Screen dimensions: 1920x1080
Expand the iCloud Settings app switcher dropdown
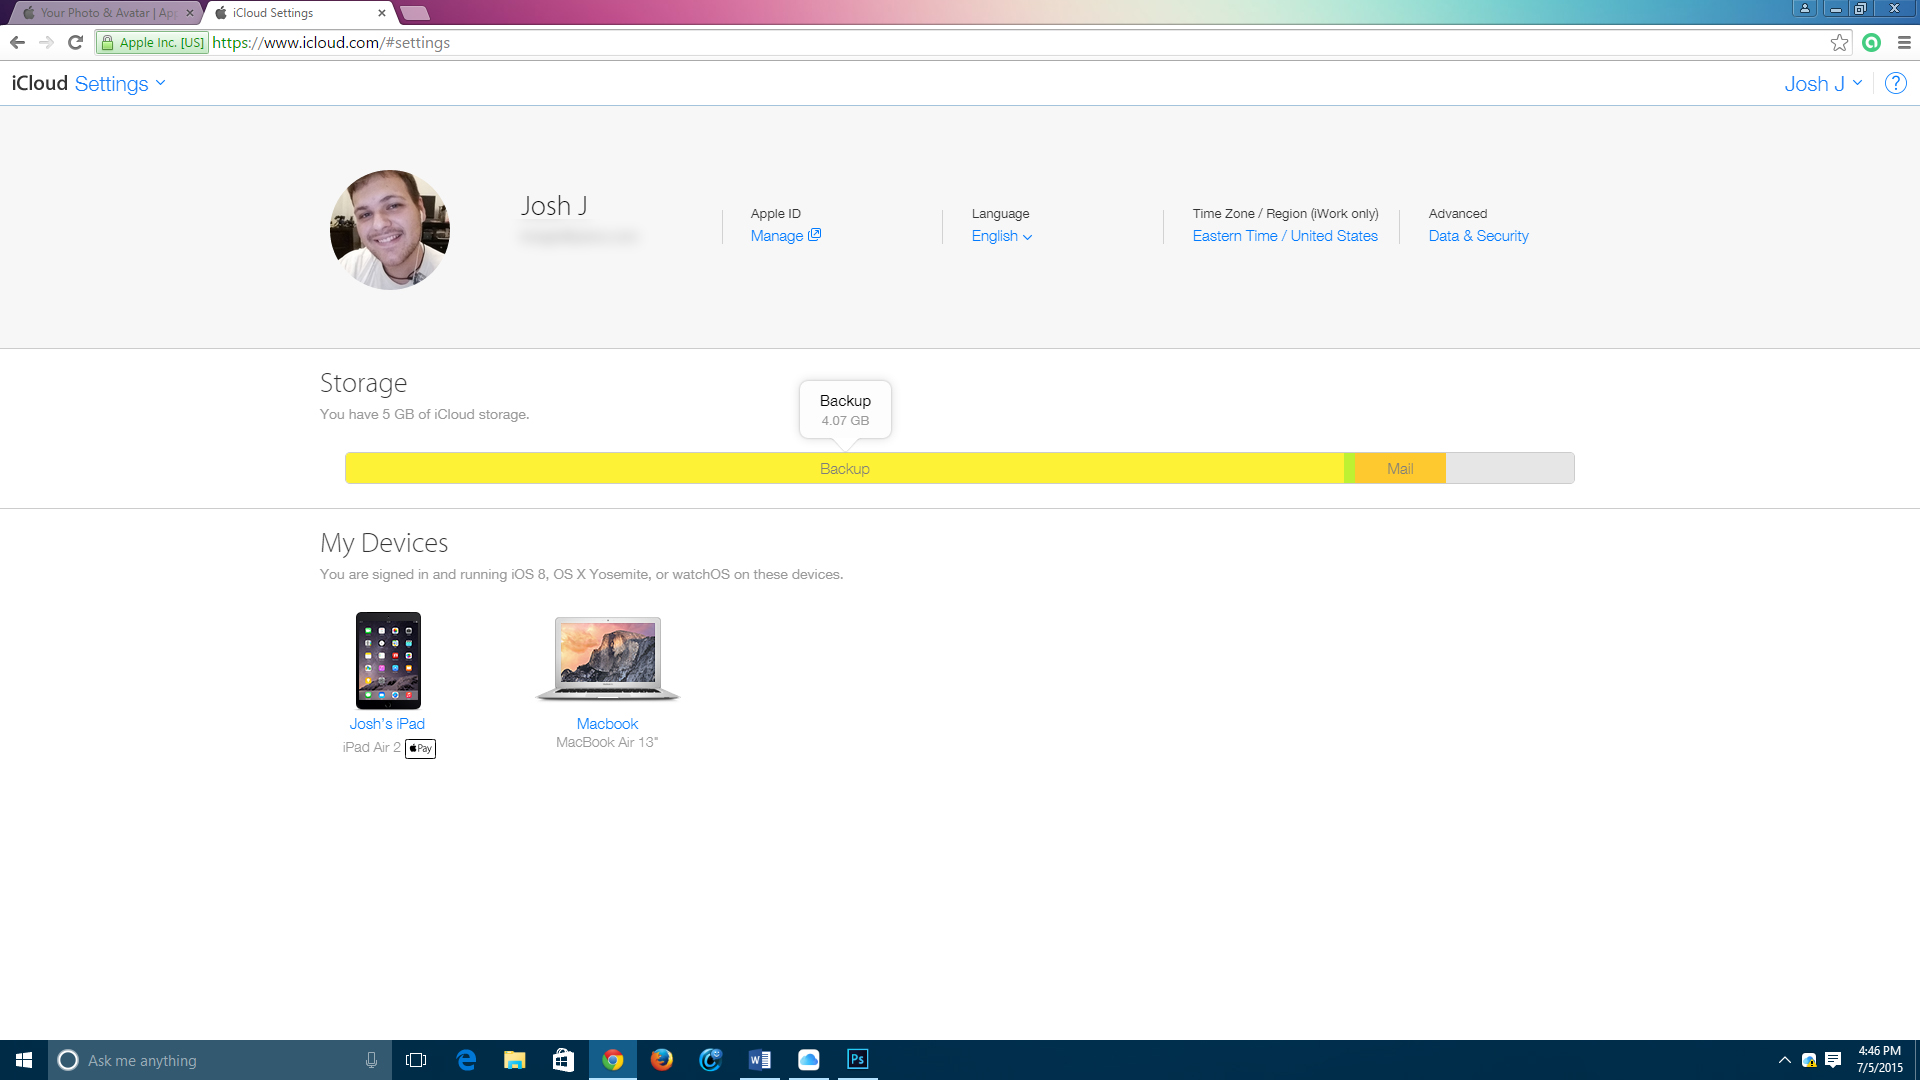pyautogui.click(x=120, y=84)
